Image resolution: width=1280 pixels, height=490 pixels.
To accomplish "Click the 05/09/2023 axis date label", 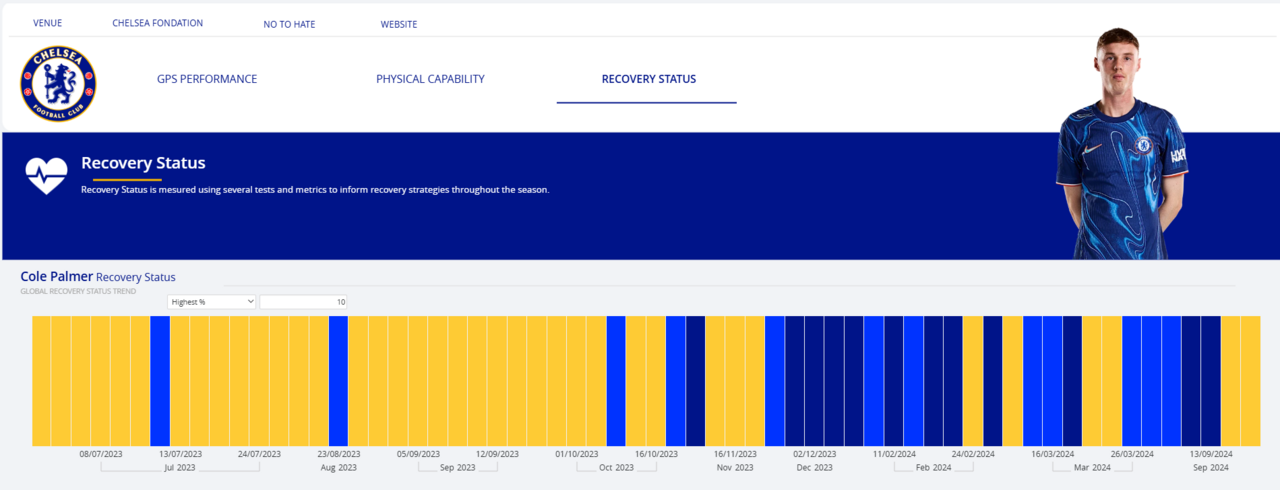I will point(418,454).
